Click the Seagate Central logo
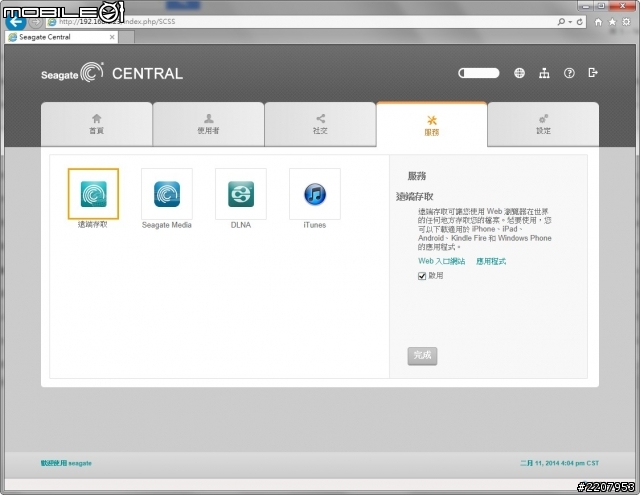 click(x=112, y=73)
